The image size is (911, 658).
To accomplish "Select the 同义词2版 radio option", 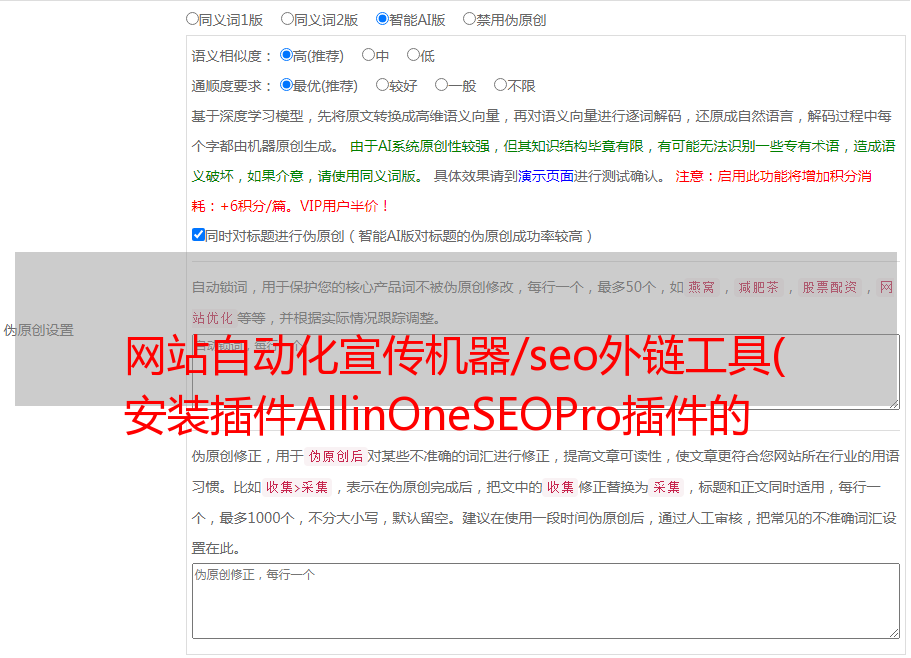I will click(287, 19).
